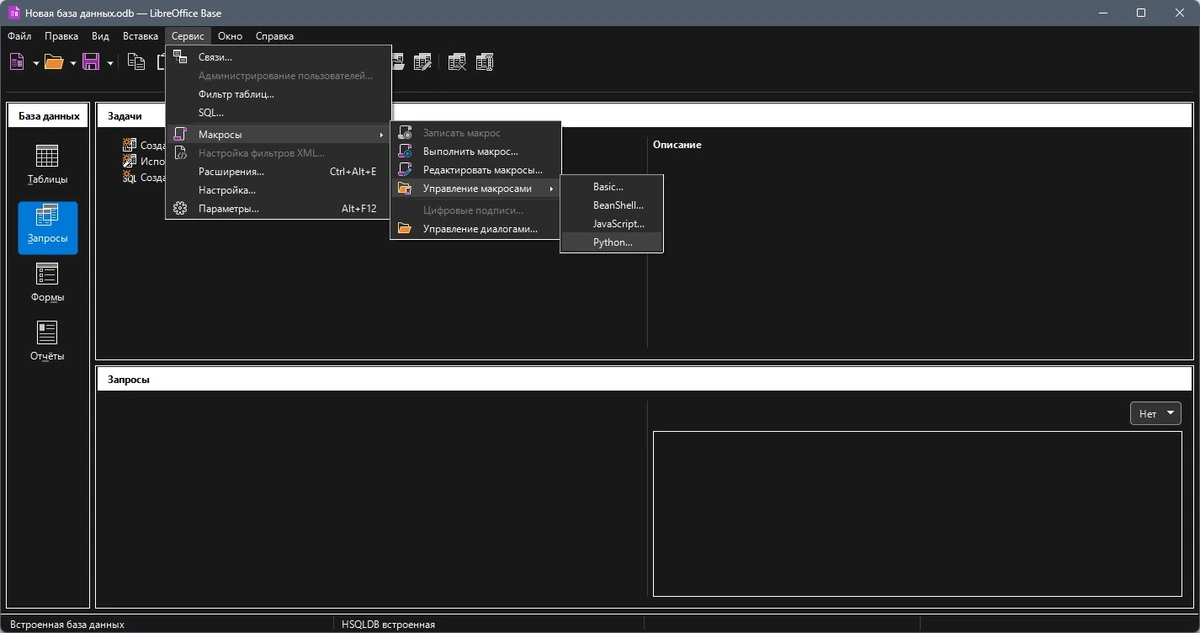1200x633 pixels.
Task: Open the Нет preview mode dropdown
Action: [1155, 413]
